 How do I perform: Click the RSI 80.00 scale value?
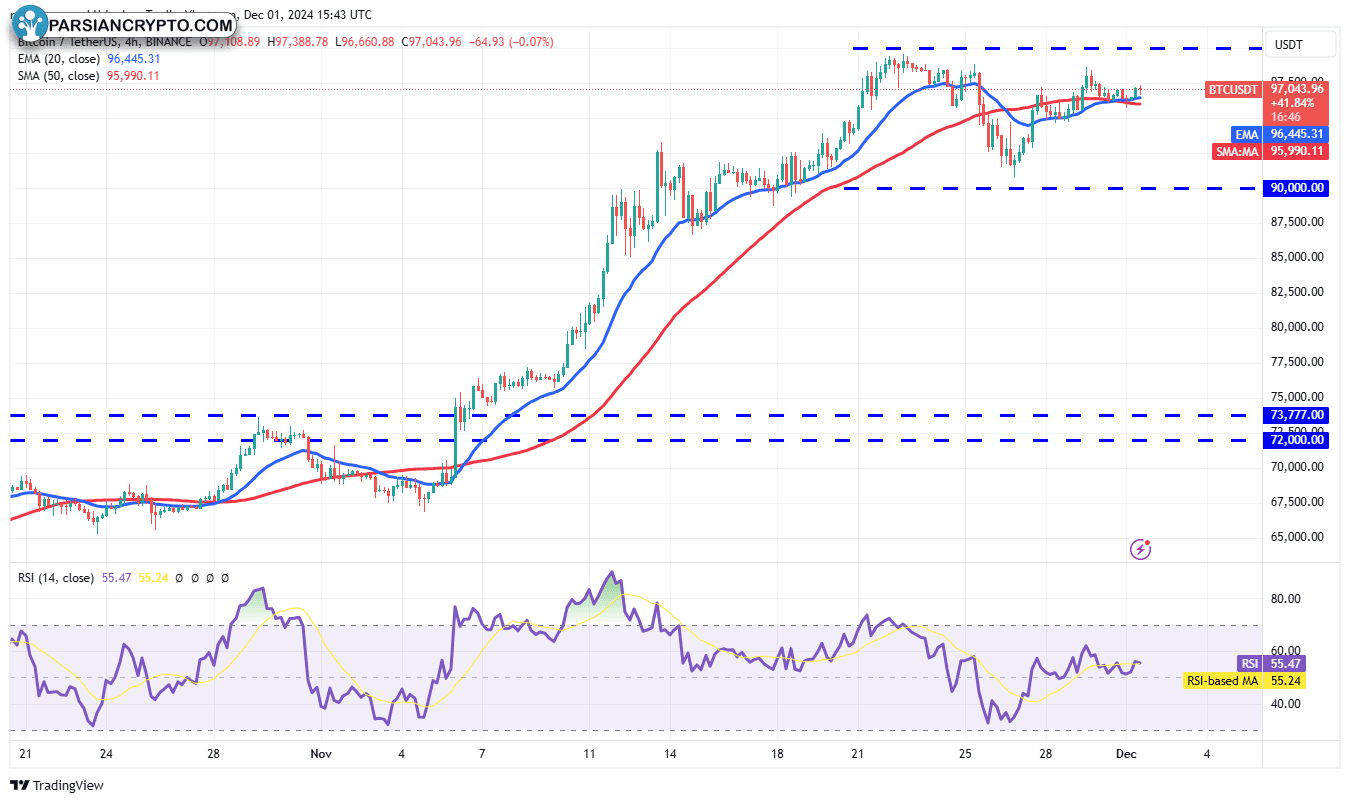[1286, 599]
